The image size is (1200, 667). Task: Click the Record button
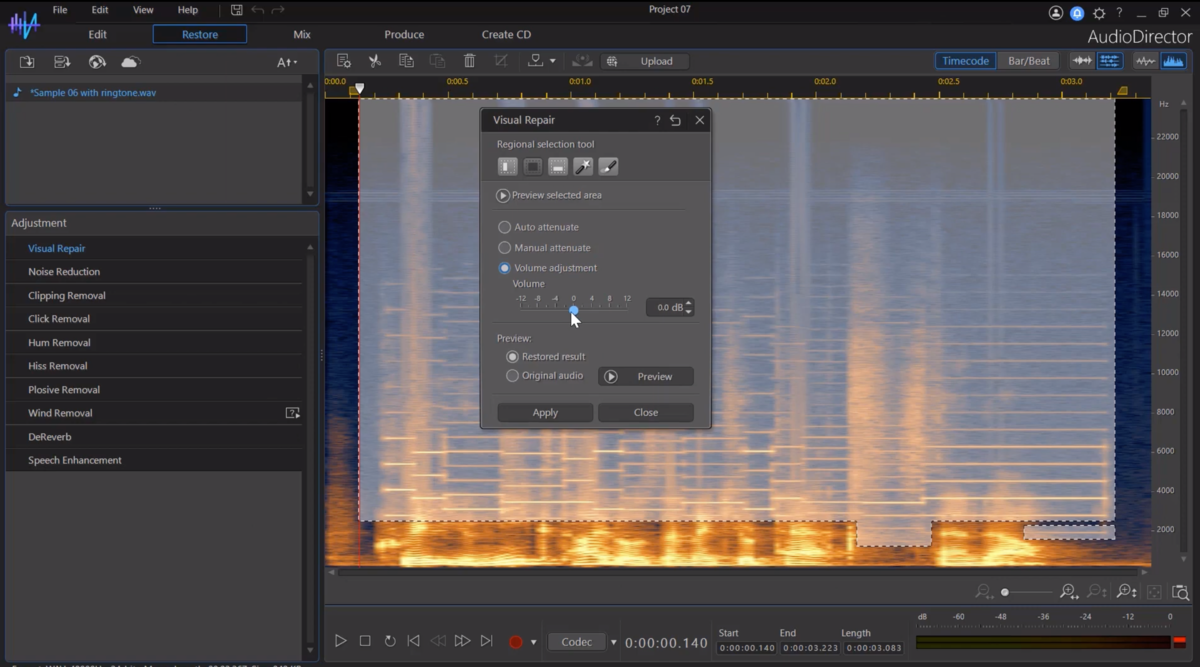pos(516,642)
